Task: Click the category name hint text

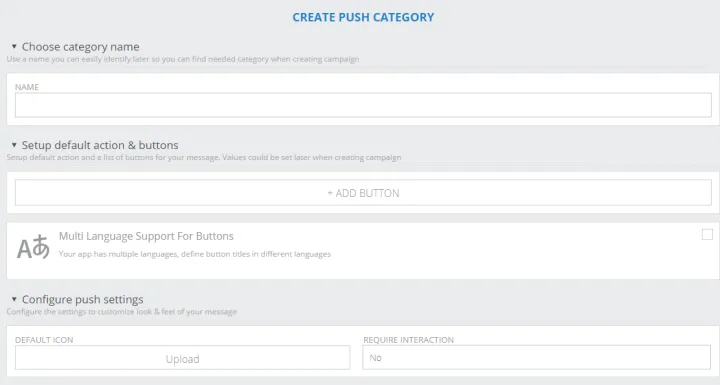Action: tap(183, 59)
